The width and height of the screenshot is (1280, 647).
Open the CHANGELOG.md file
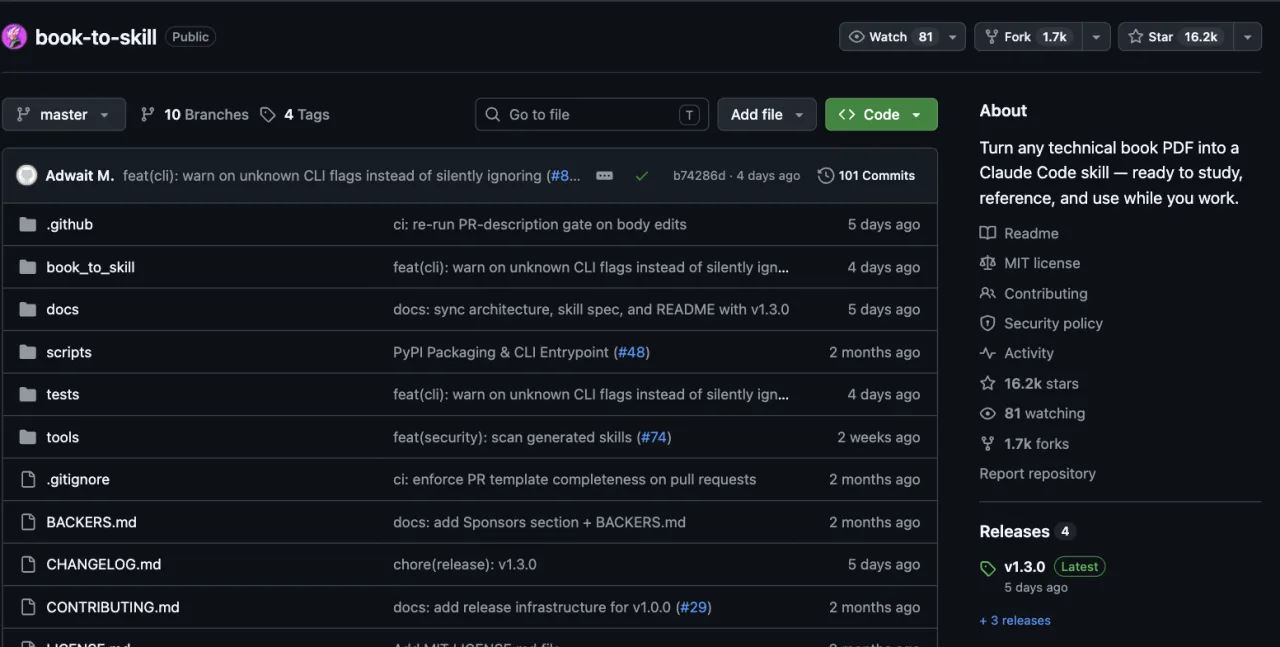(103, 564)
